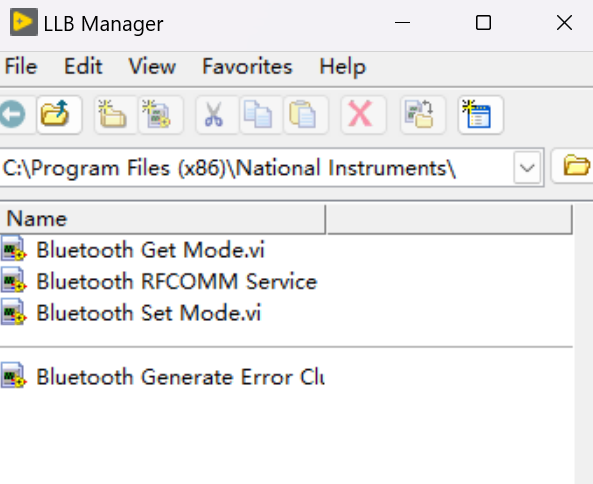This screenshot has width=593, height=484.
Task: Click the LLB Manager title bar app icon
Action: 24,22
